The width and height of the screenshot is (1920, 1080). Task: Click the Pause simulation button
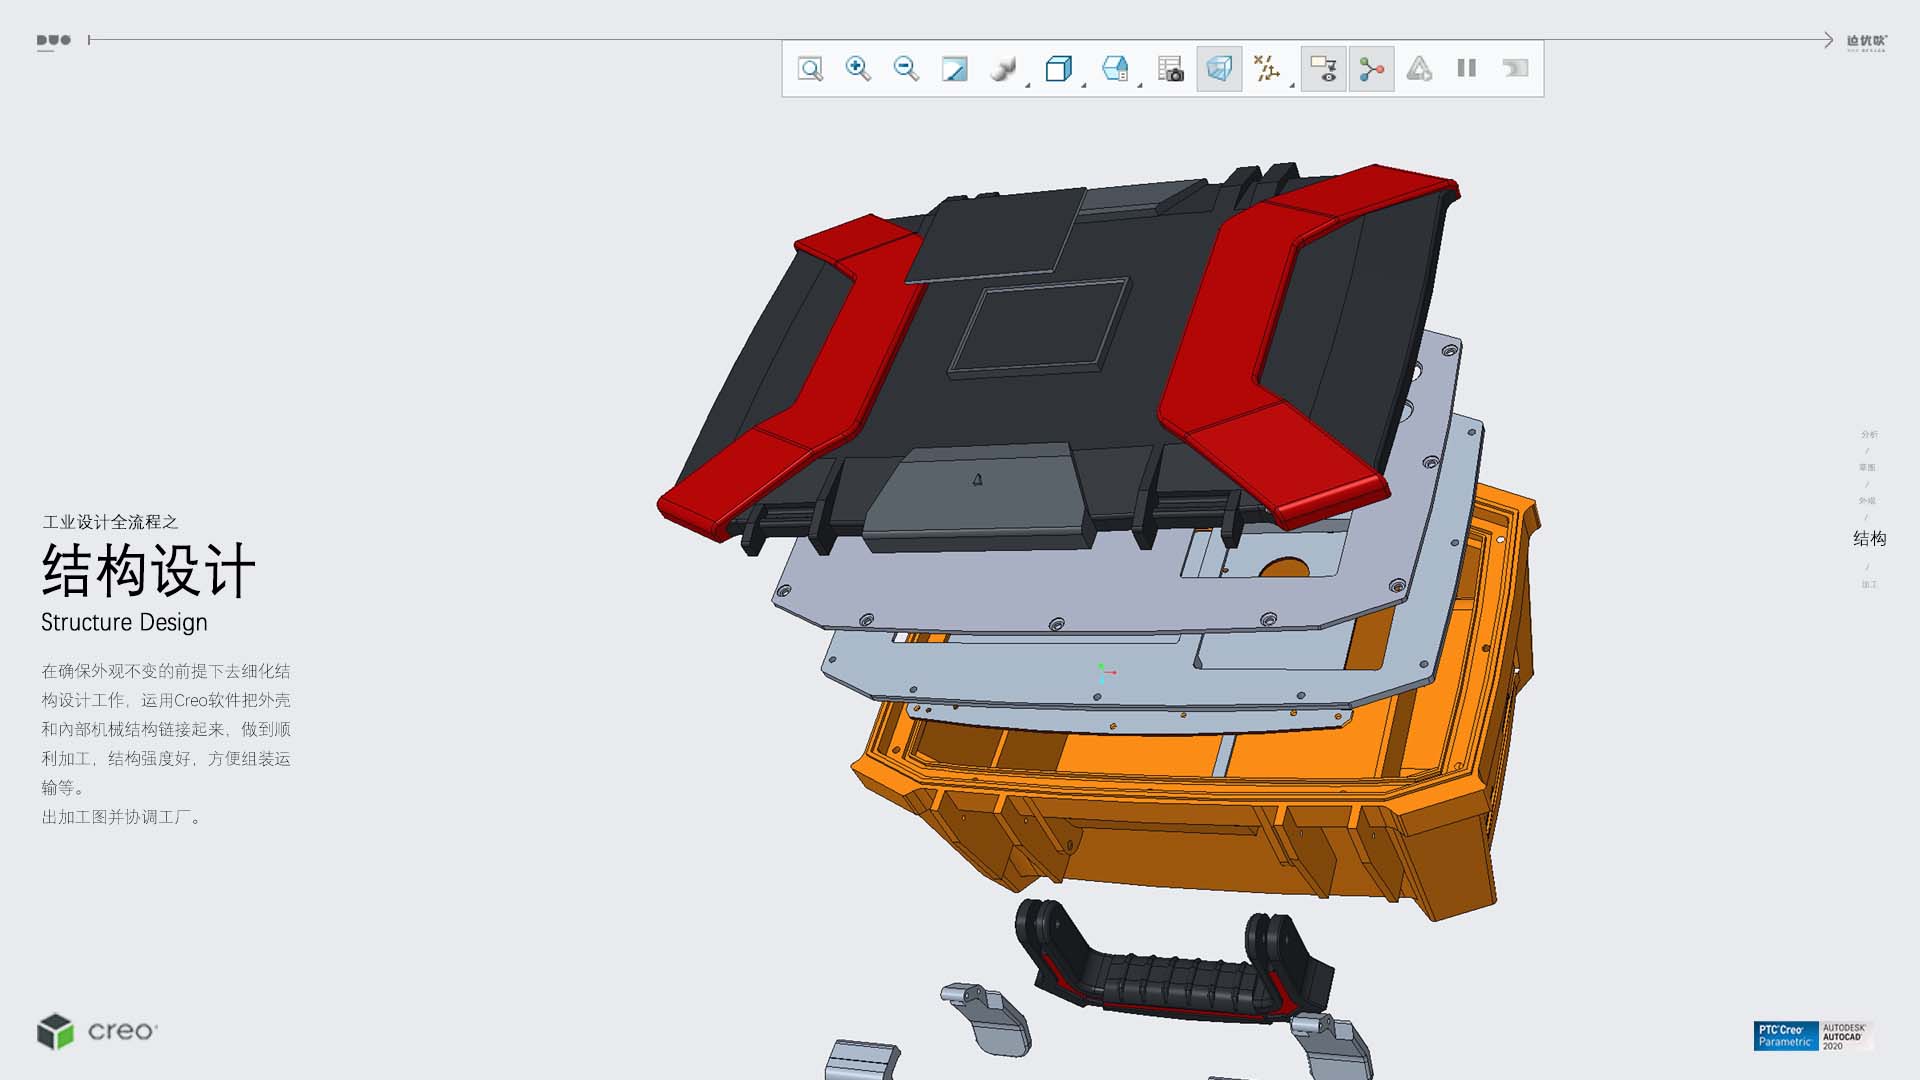tap(1467, 69)
